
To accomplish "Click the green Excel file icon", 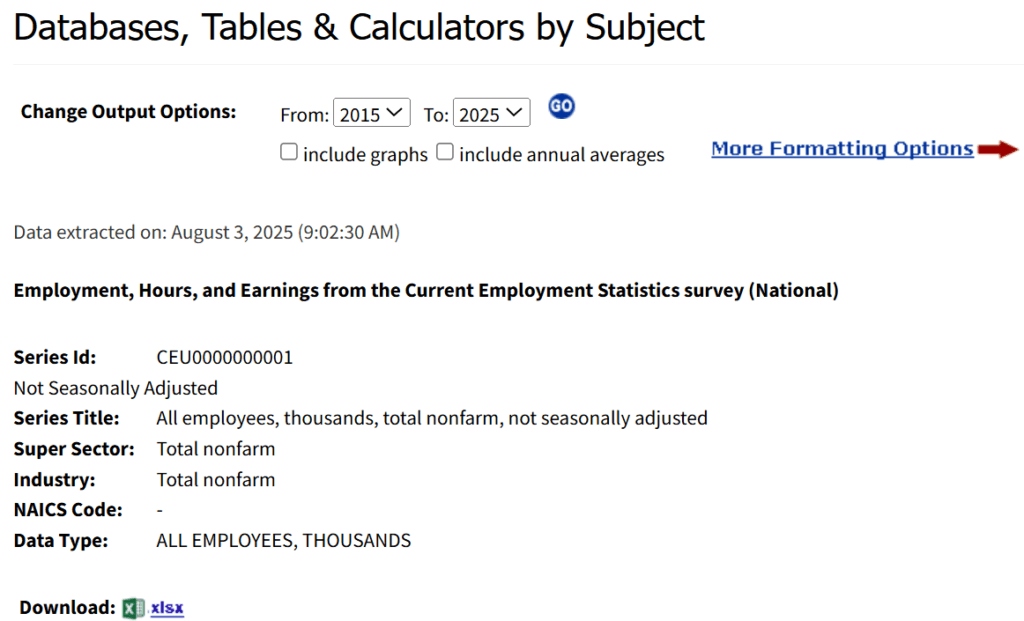I will pos(133,608).
